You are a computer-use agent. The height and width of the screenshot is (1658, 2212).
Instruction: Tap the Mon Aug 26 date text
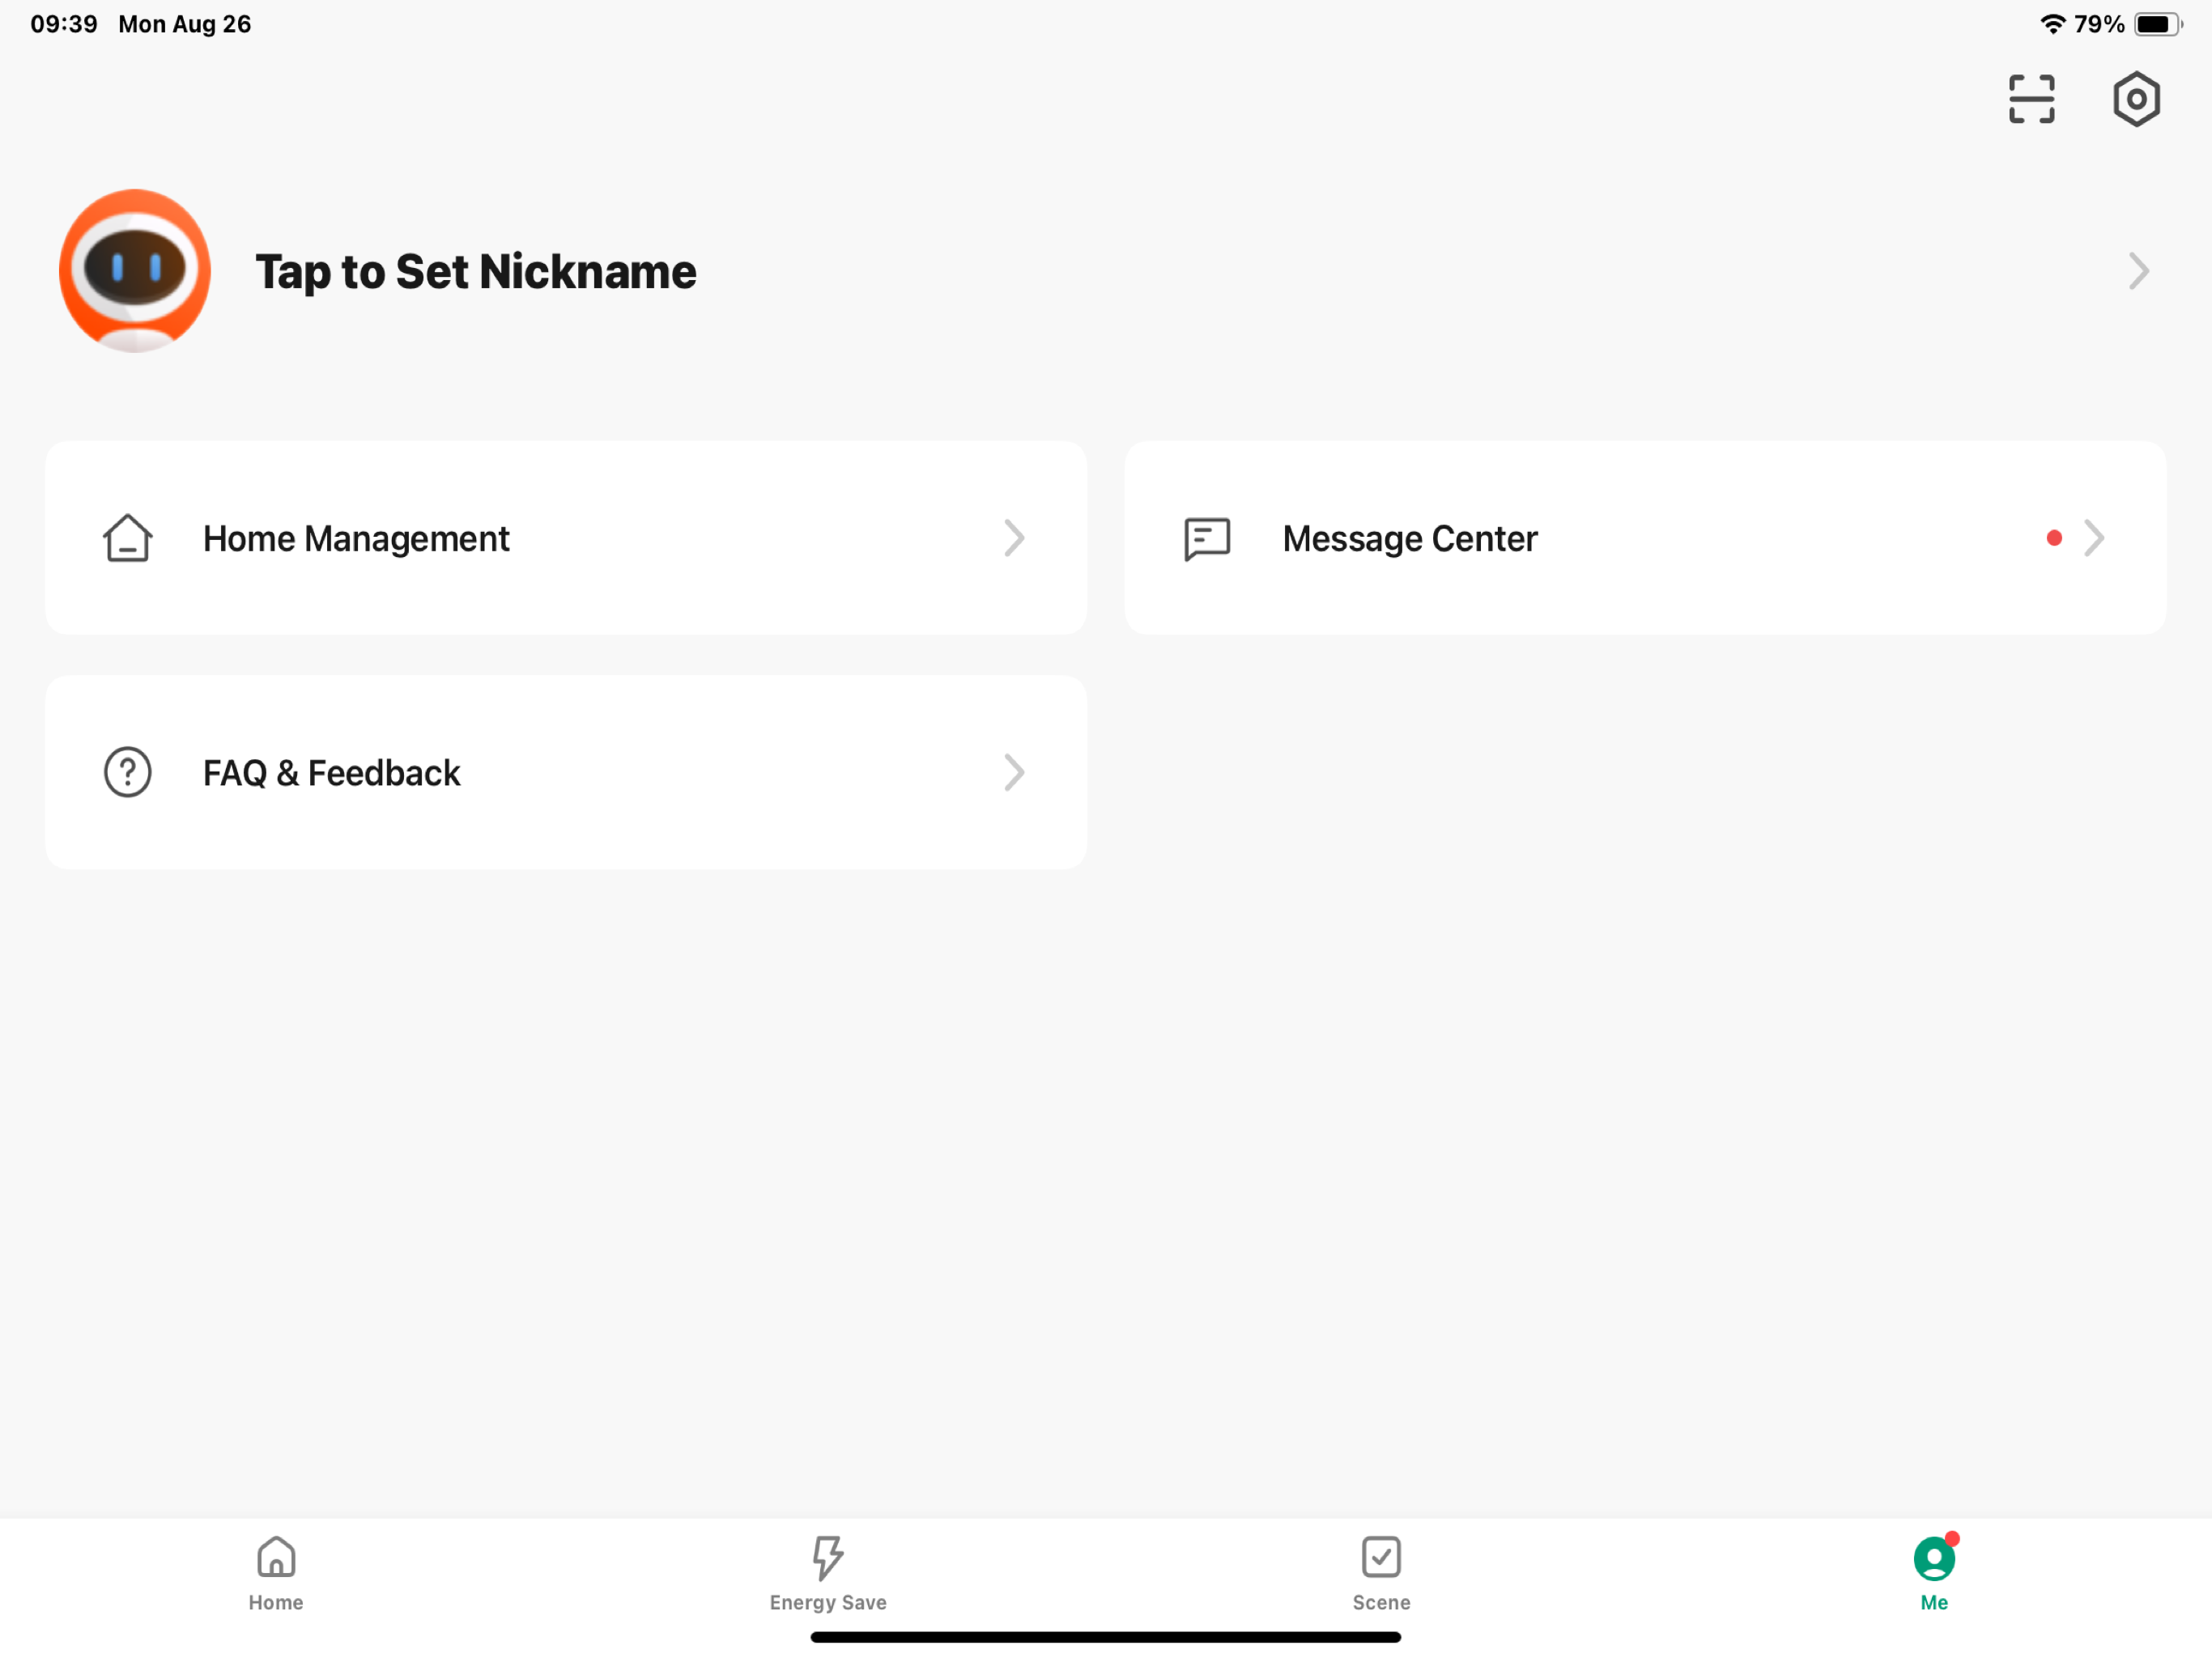tap(185, 24)
